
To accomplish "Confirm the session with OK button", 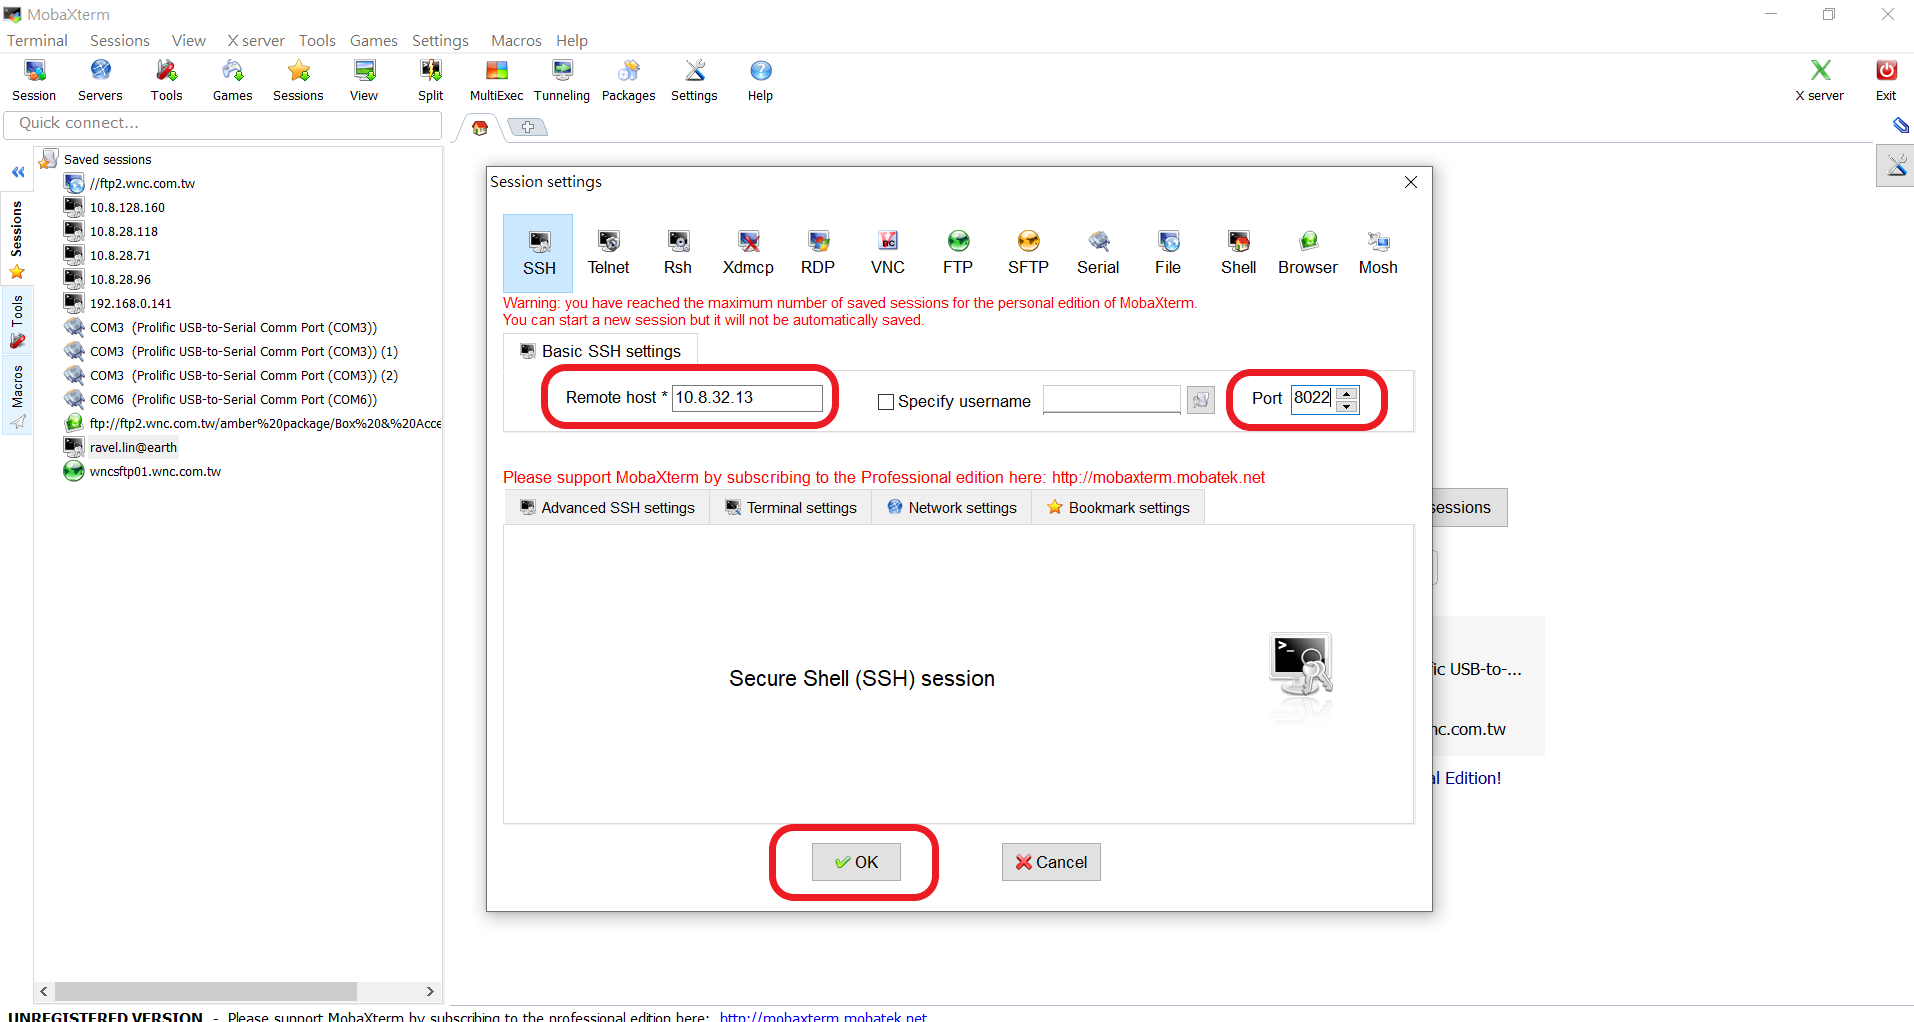I will pyautogui.click(x=856, y=862).
